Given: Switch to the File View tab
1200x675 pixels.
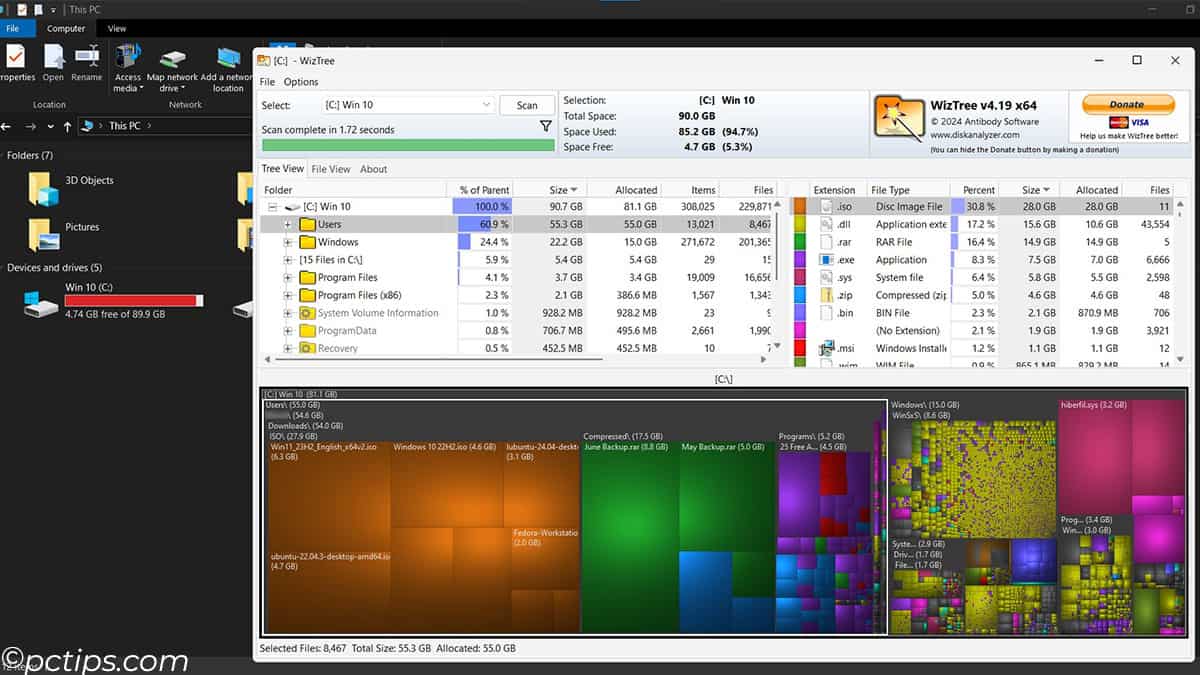Looking at the screenshot, I should click(x=331, y=169).
